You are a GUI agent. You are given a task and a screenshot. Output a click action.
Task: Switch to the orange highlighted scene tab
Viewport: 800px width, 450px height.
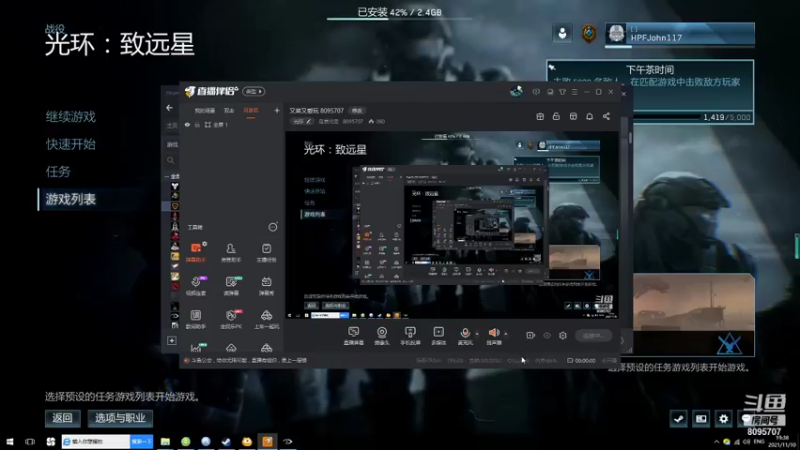[x=251, y=111]
